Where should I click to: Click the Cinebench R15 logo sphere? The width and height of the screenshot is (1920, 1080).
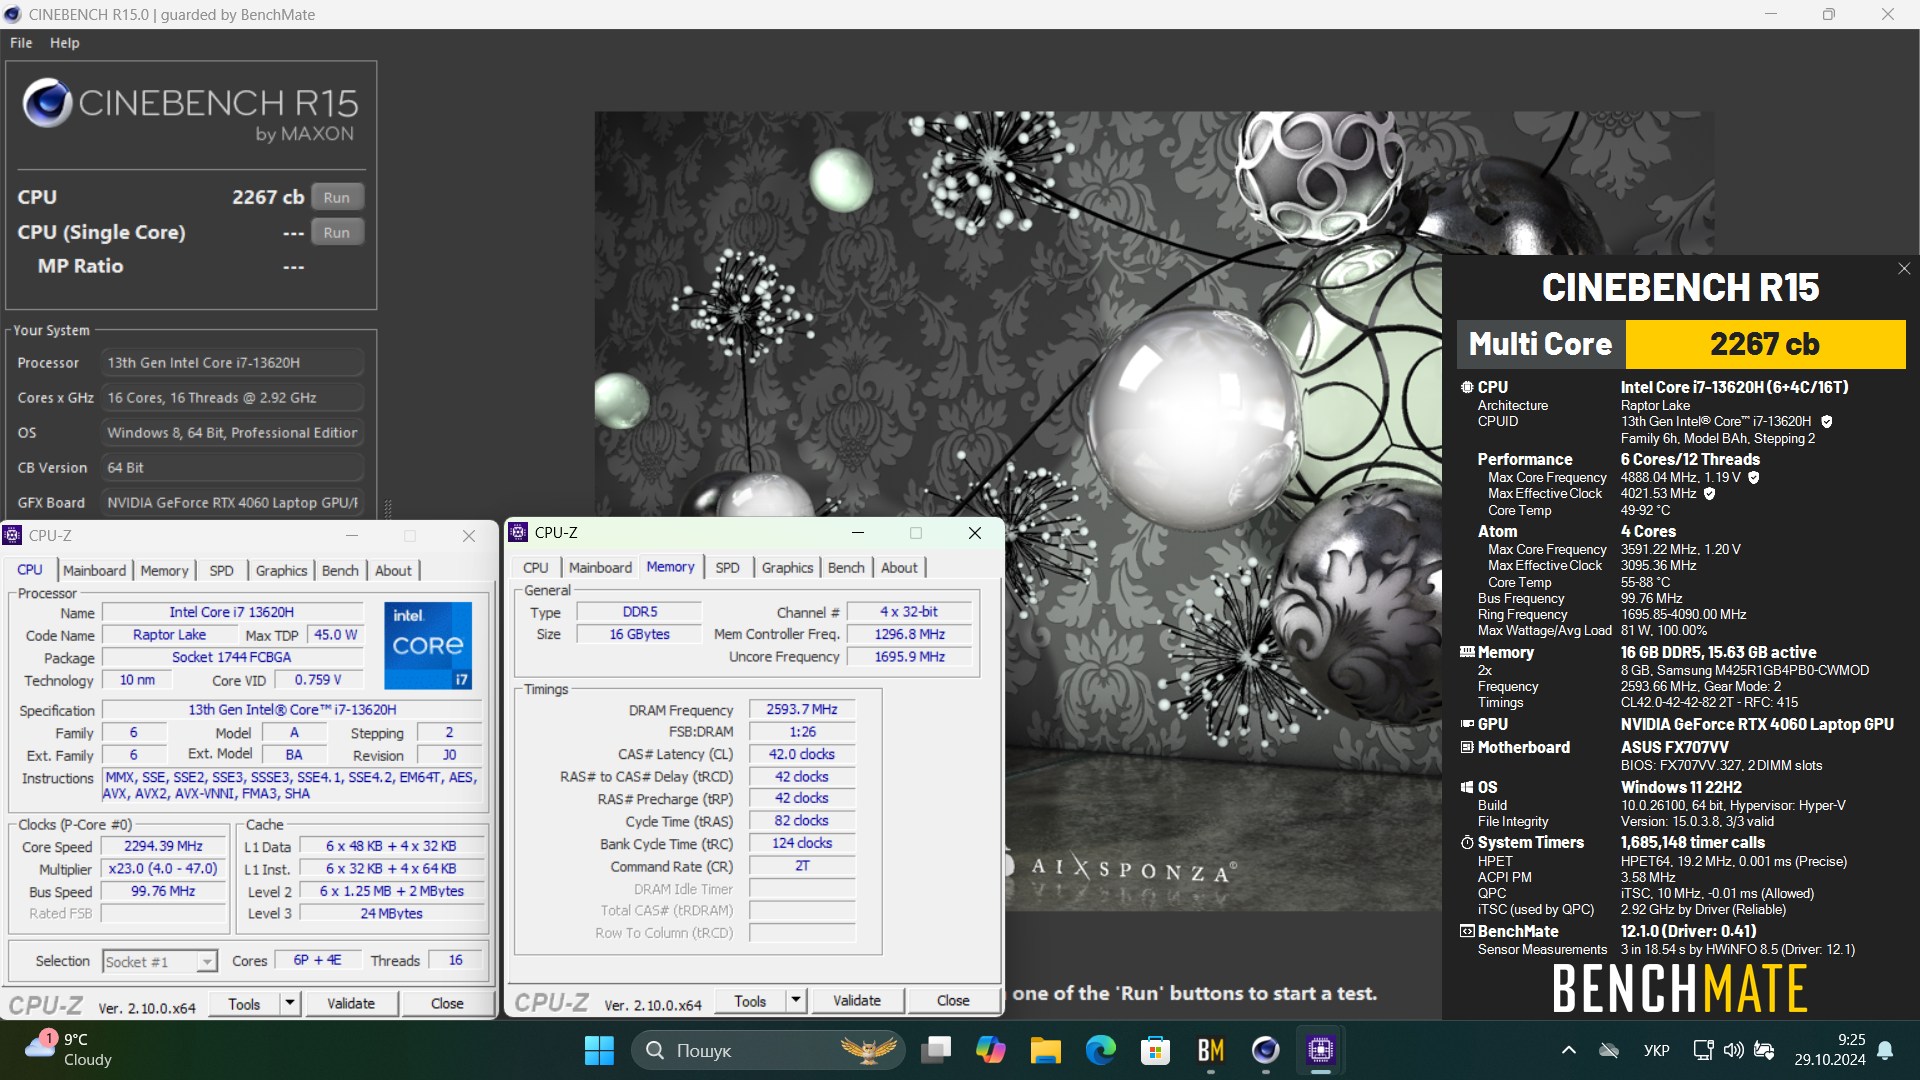pos(46,102)
